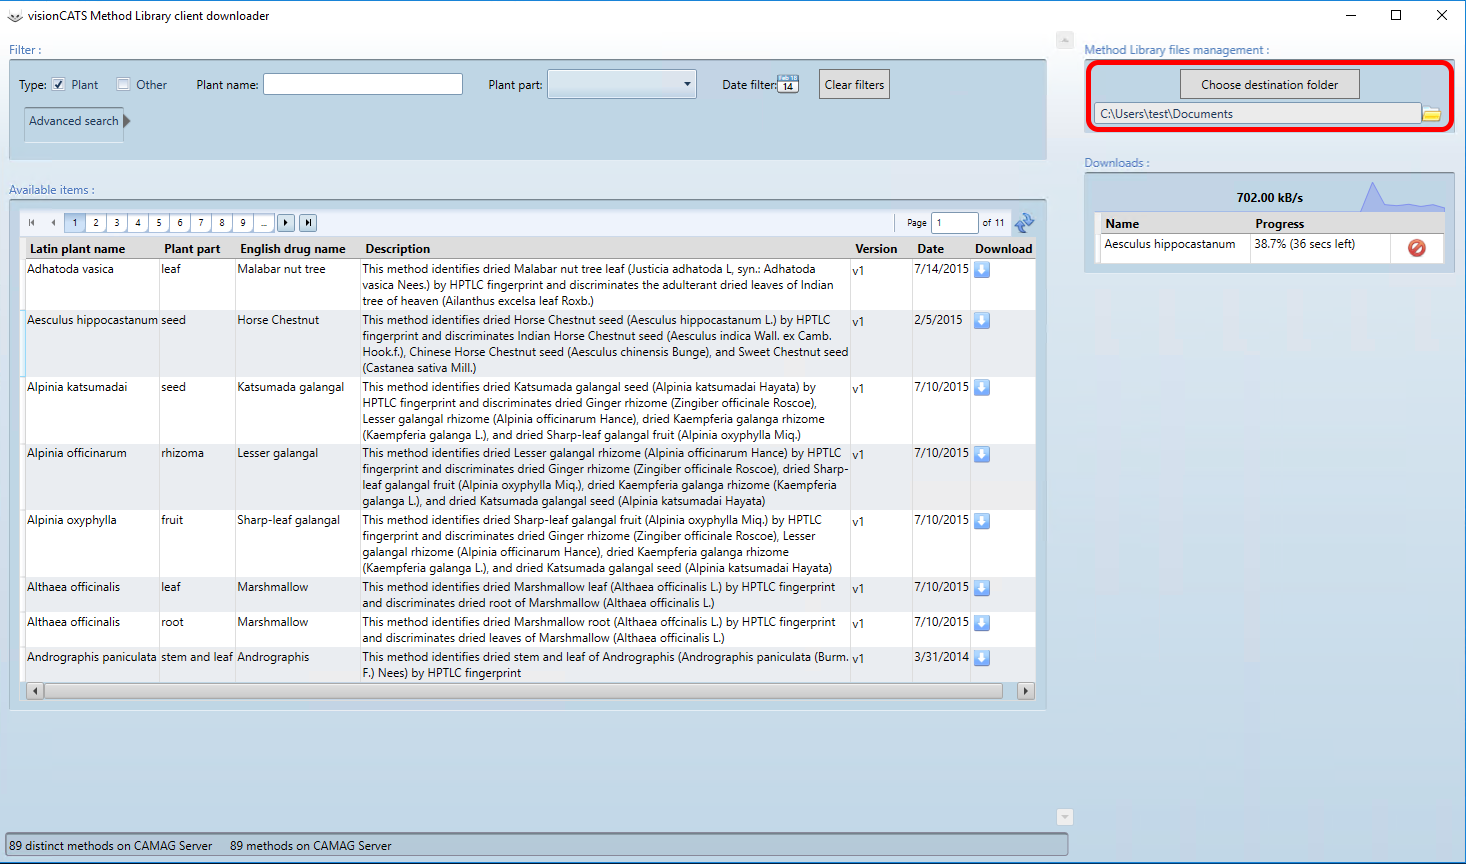Select page 7 in the pager
1466x864 pixels.
click(201, 223)
